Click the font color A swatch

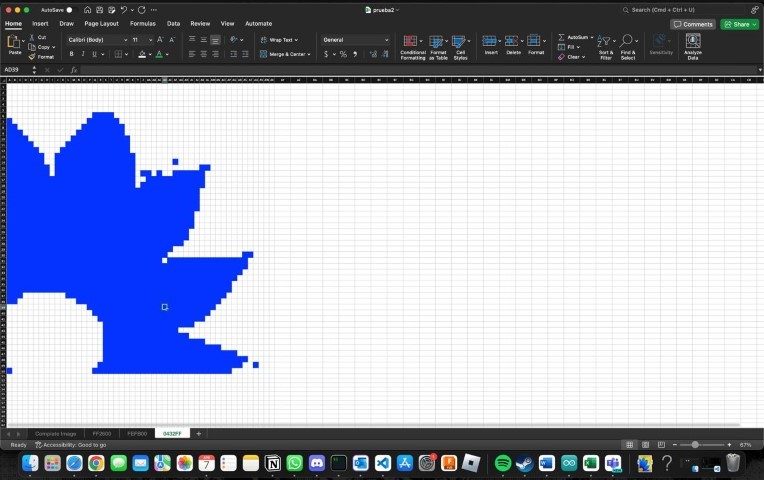pos(159,54)
